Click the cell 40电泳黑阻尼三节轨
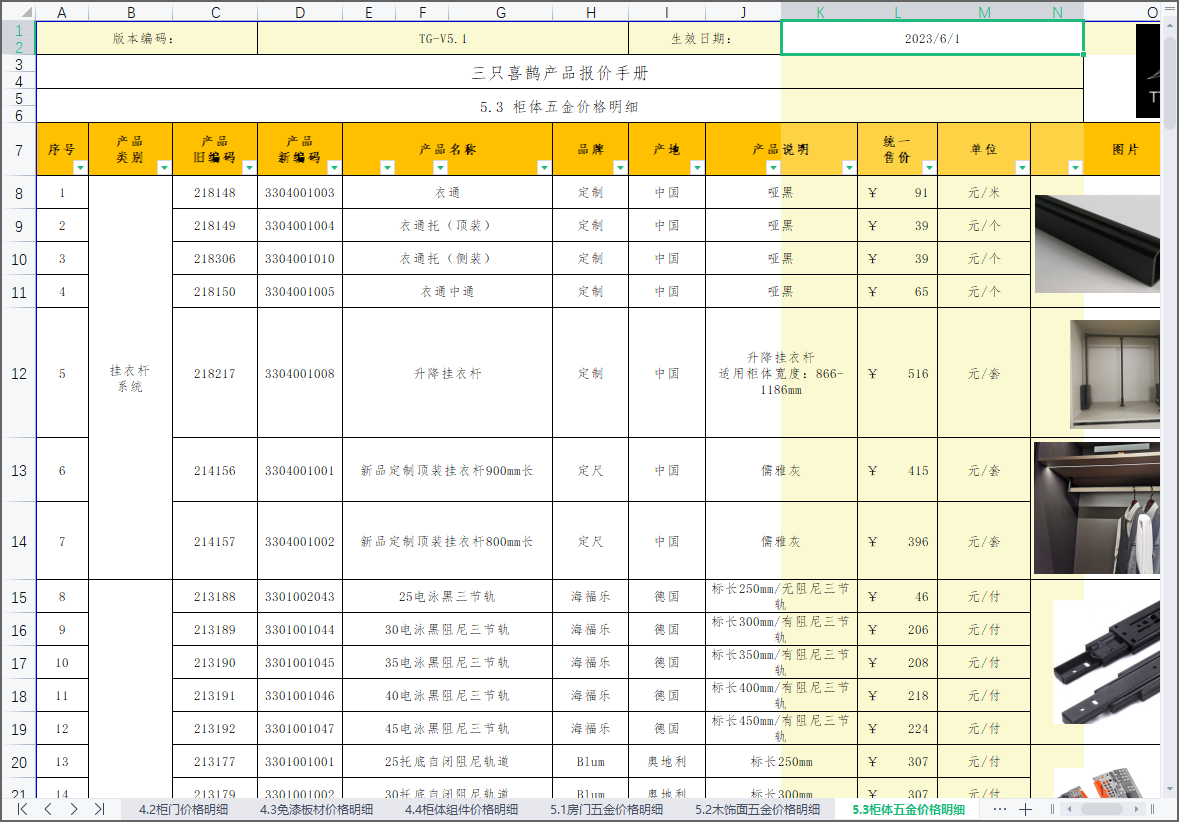Viewport: 1179px width, 822px height. pyautogui.click(x=447, y=696)
